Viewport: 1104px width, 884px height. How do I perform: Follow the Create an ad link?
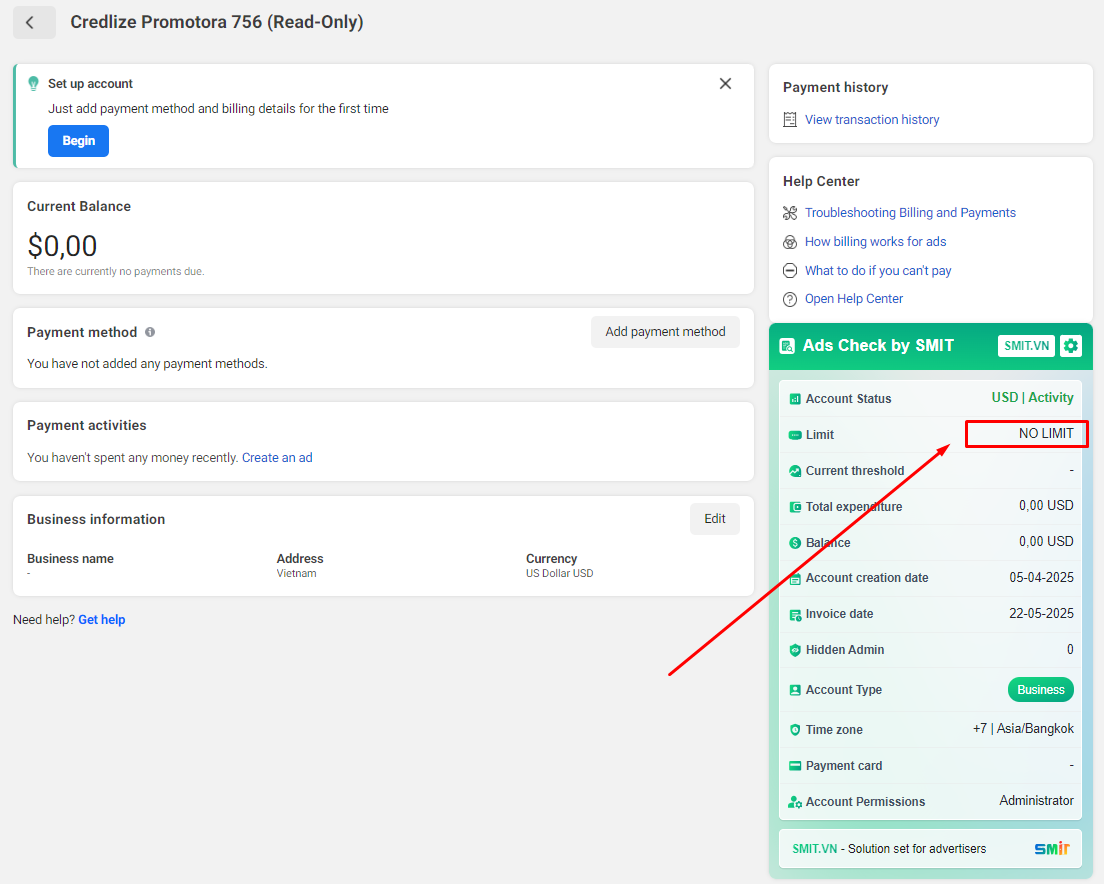(x=277, y=457)
